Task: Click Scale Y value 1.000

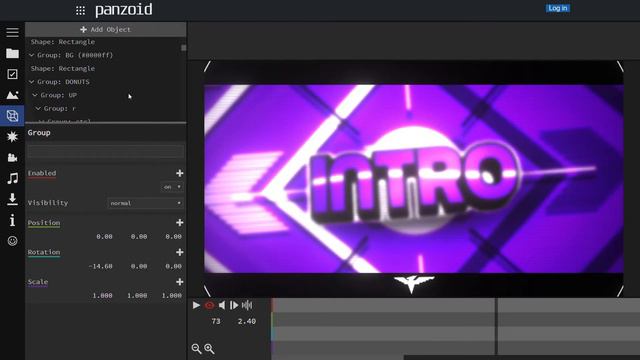Action: 137,296
